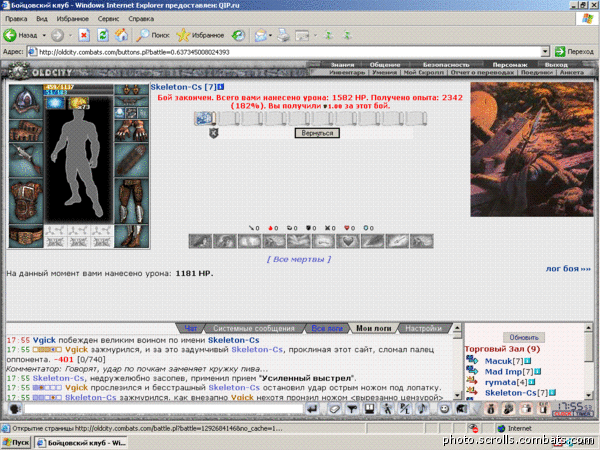Open the Анкета menu link
The width and height of the screenshot is (600, 450).
click(x=571, y=72)
